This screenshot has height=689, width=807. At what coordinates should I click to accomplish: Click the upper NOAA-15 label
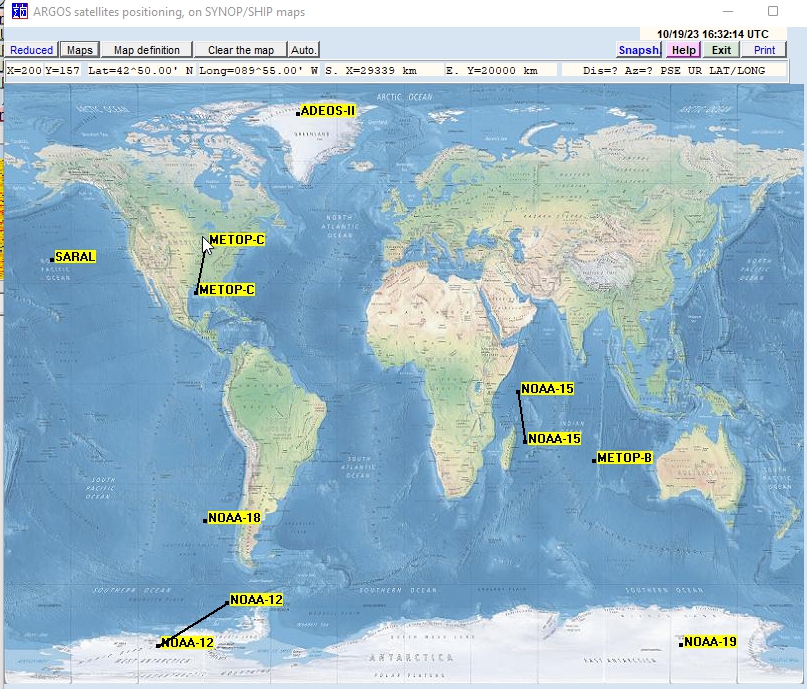pyautogui.click(x=547, y=389)
